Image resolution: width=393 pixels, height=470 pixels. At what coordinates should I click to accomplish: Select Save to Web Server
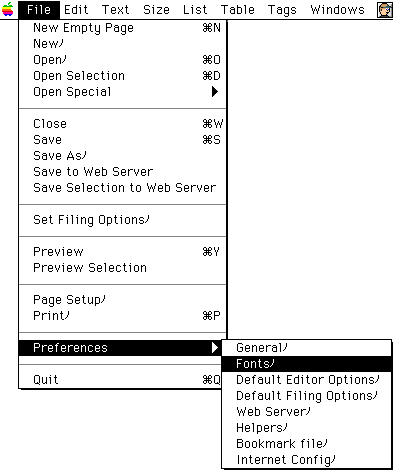(x=123, y=172)
